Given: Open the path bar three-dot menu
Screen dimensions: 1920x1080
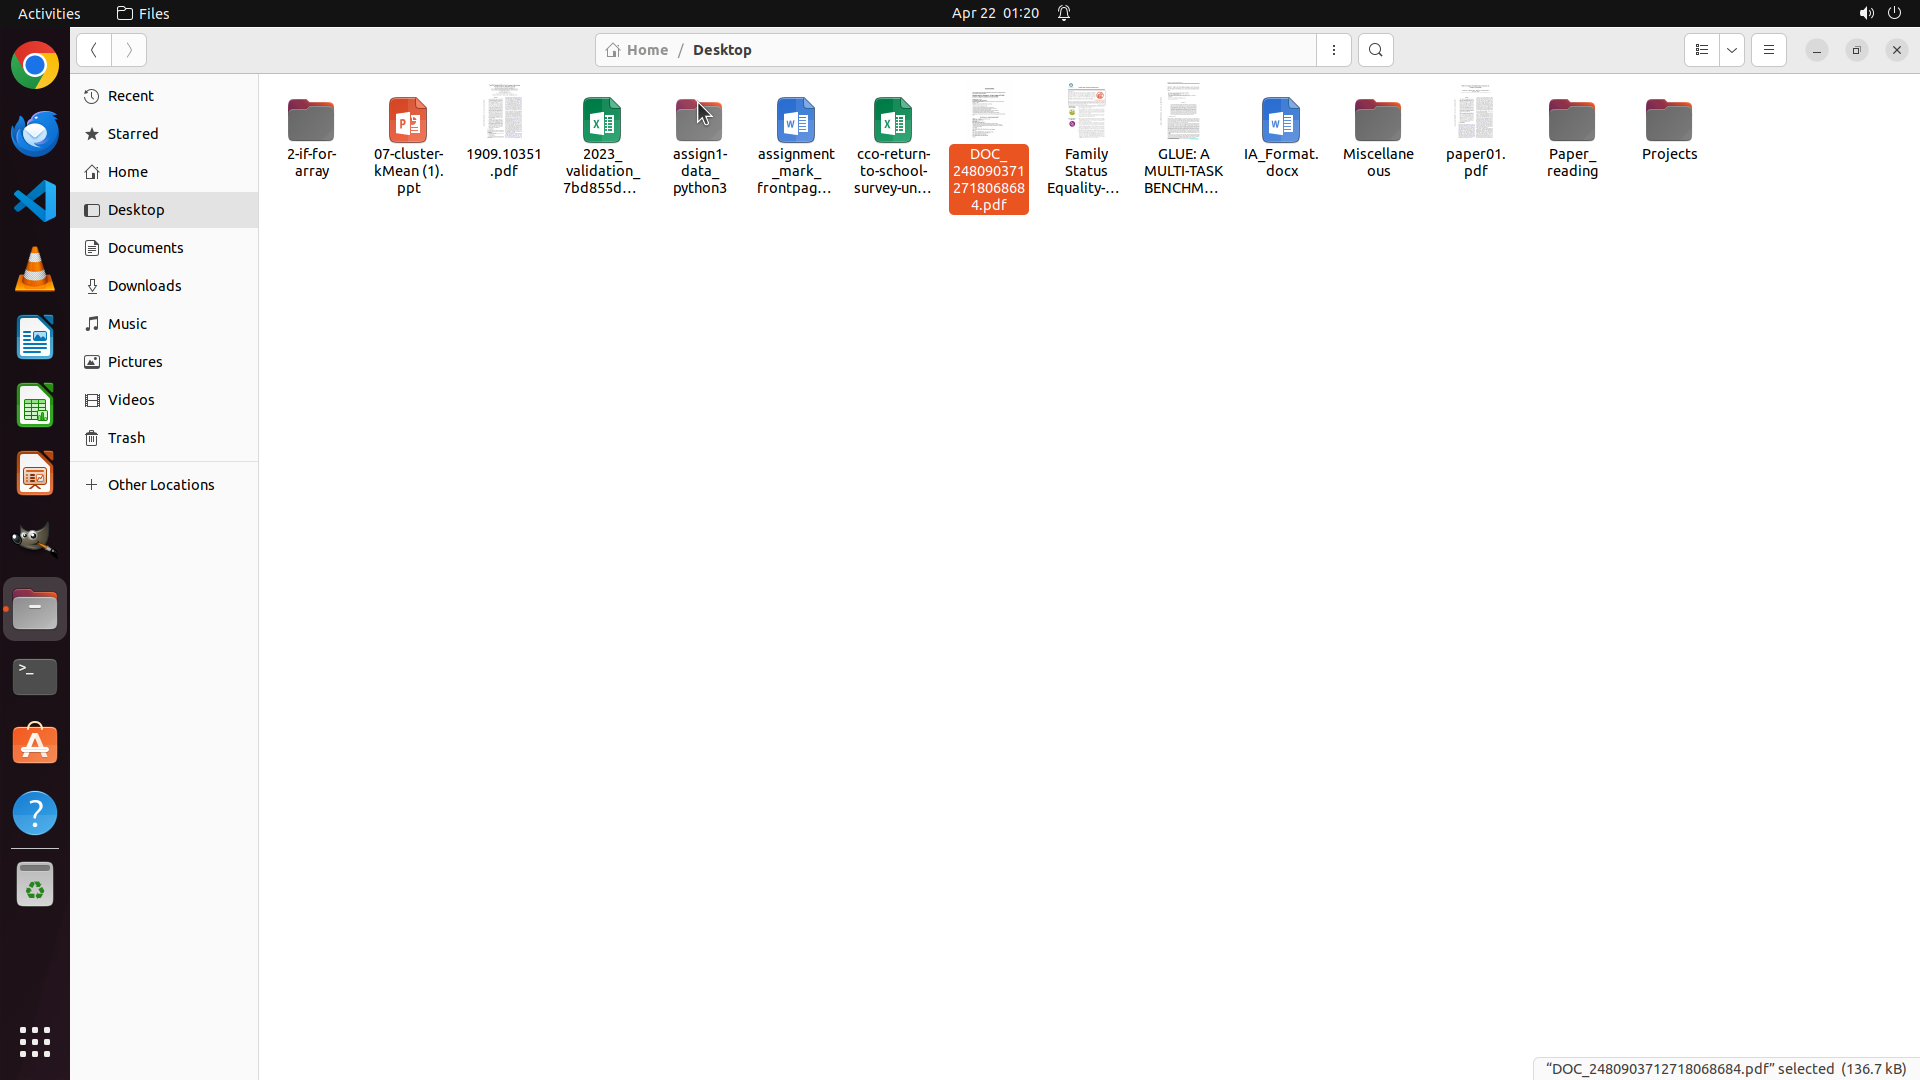Looking at the screenshot, I should pos(1333,50).
